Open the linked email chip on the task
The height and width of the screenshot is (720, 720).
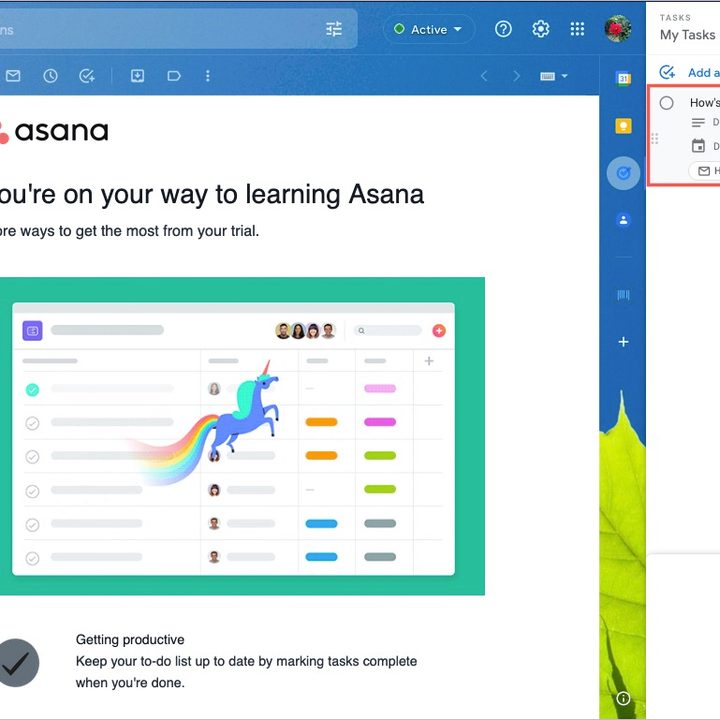[704, 171]
